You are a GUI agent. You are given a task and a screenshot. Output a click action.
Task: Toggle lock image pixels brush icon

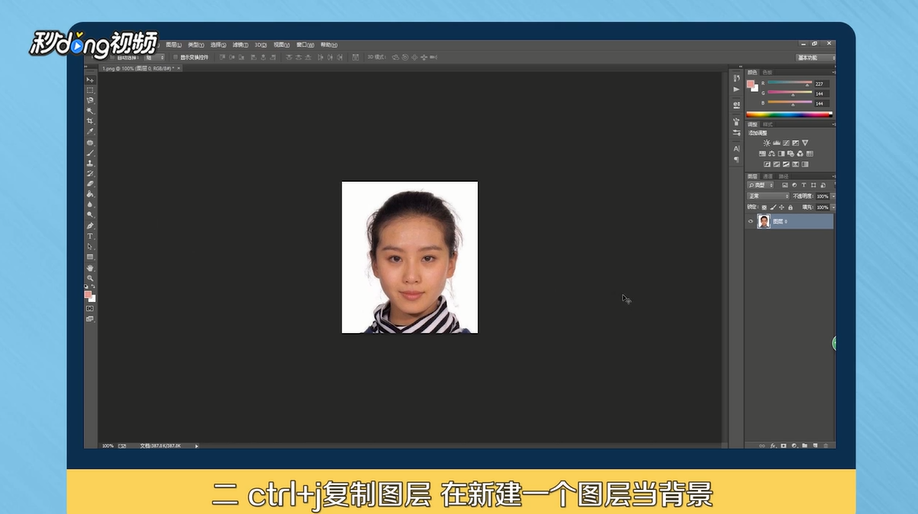[x=773, y=207]
